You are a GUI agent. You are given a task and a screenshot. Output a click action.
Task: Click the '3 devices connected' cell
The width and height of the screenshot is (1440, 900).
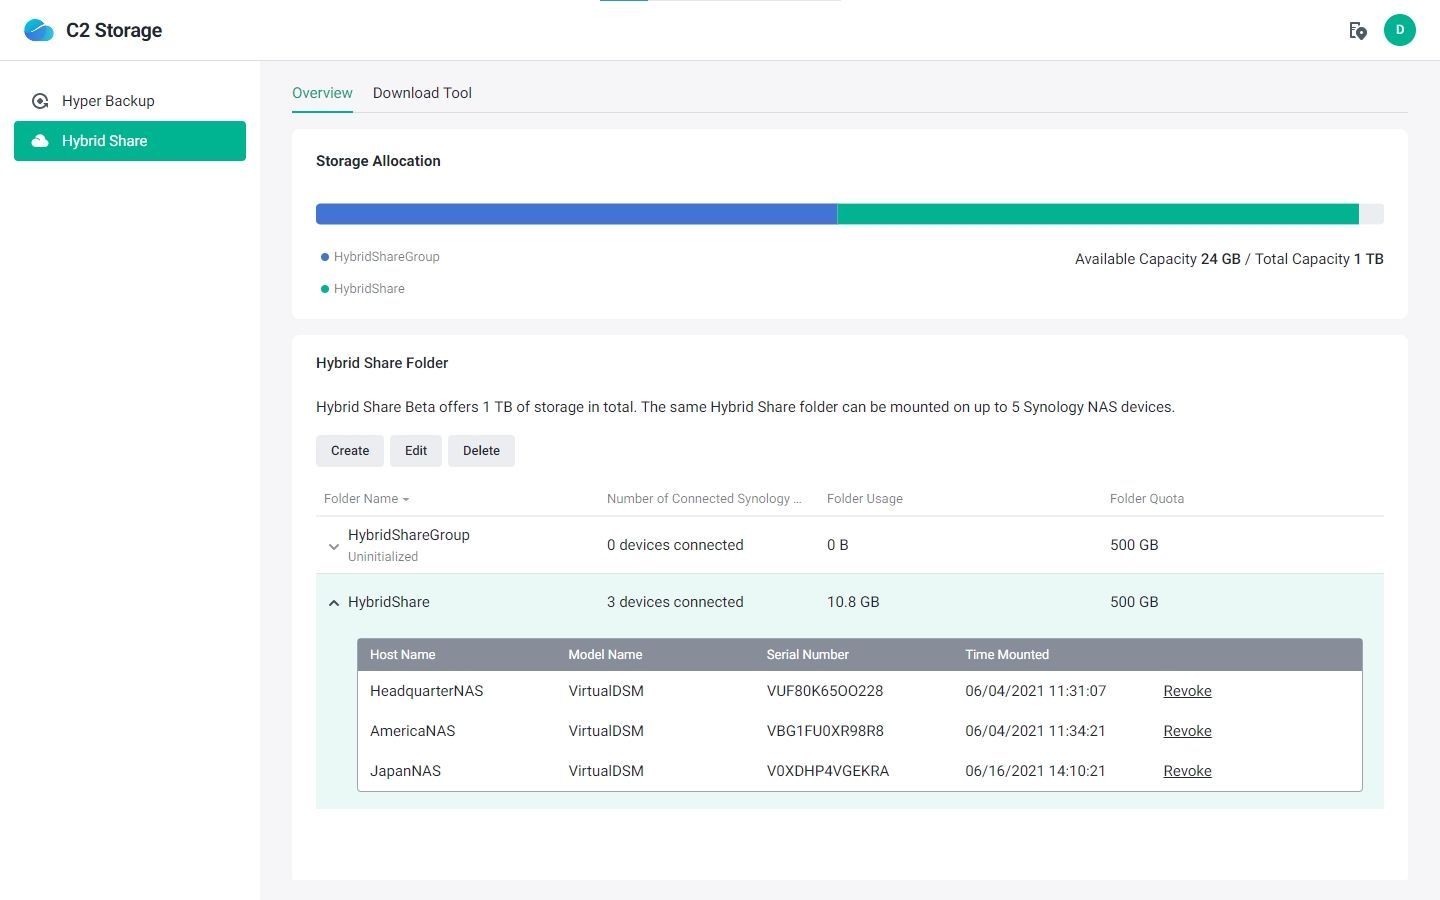[x=675, y=602]
